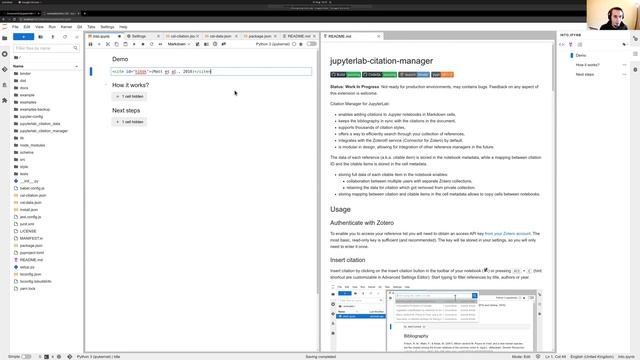Refresh the file list
640x360 pixels.
click(x=64, y=37)
